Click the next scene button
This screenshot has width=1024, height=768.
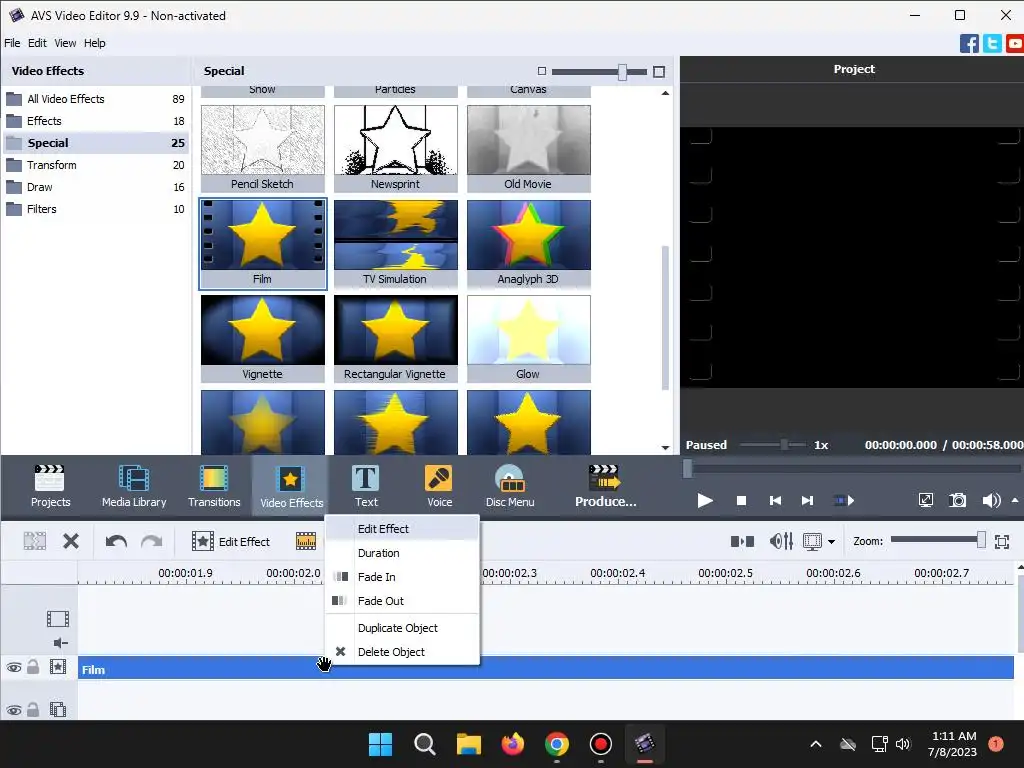(844, 500)
